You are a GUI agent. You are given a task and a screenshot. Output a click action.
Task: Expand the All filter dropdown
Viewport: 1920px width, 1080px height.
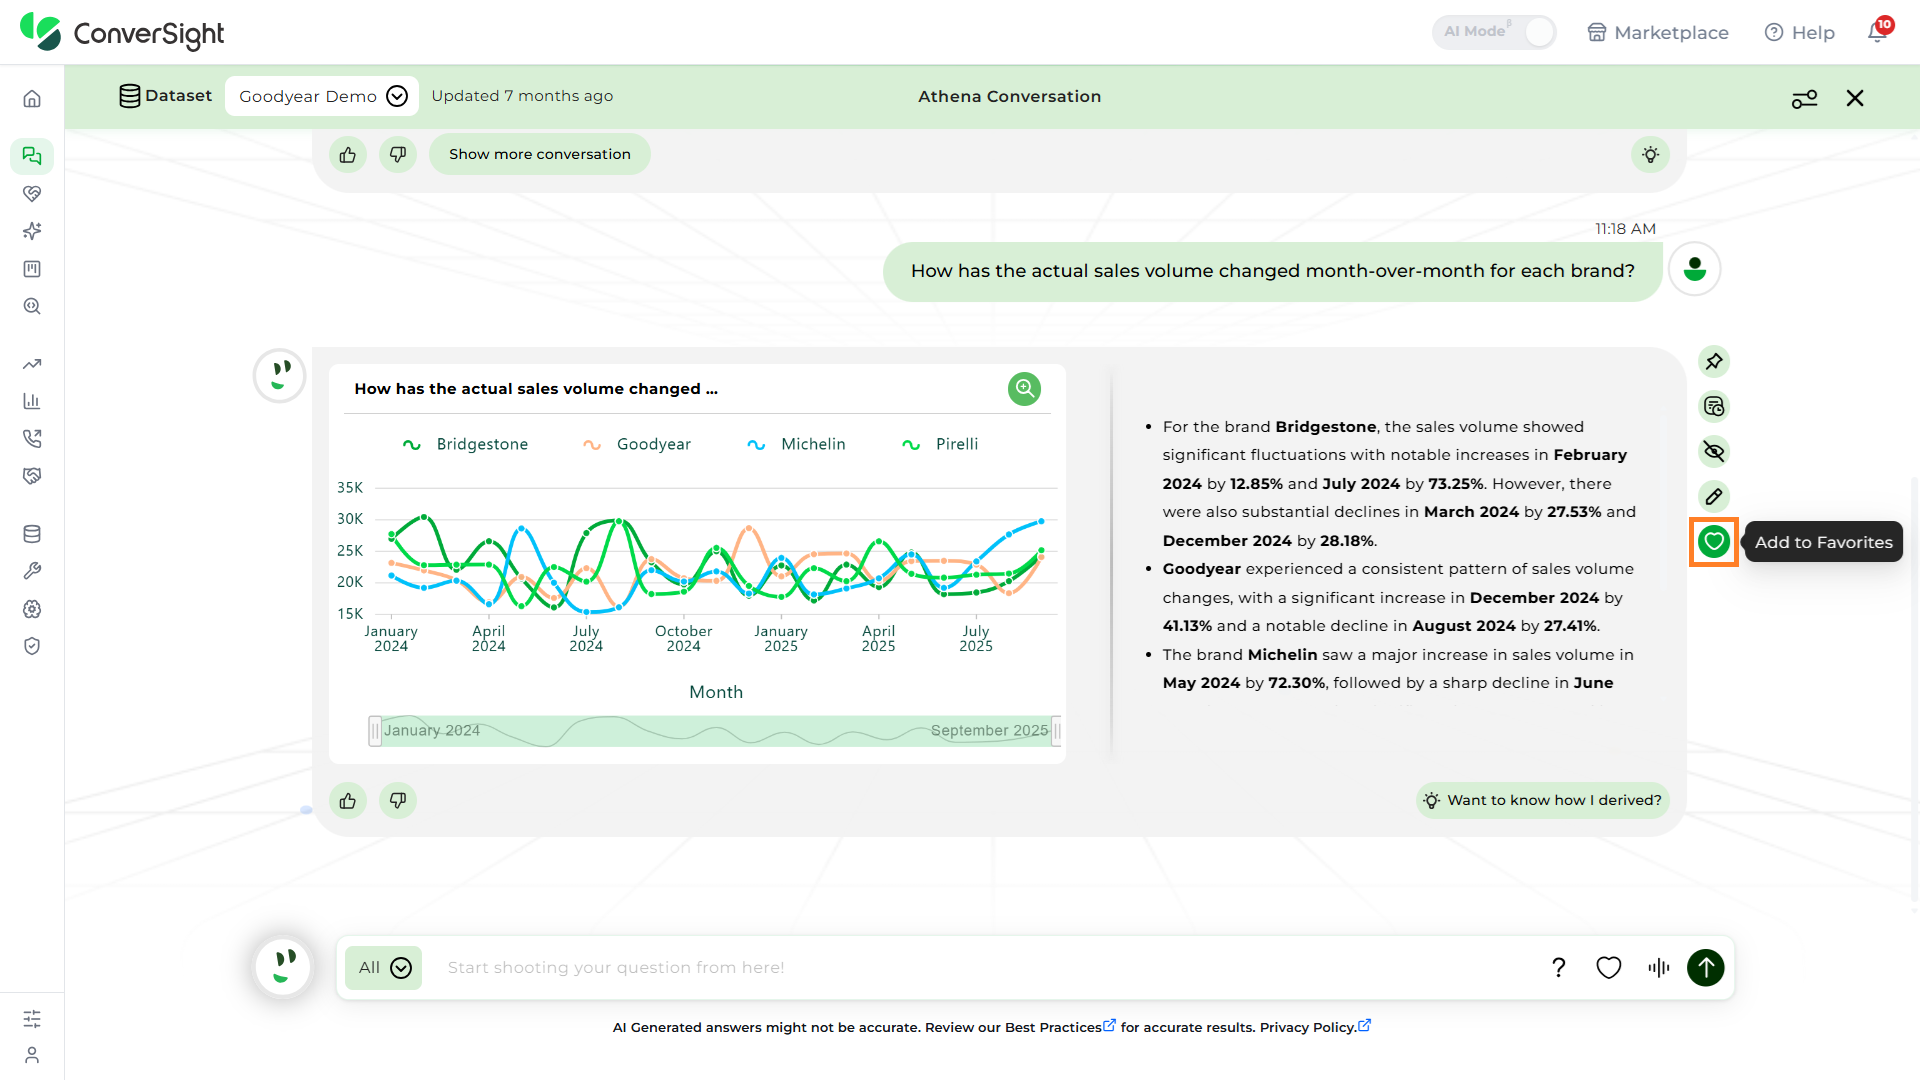[x=384, y=967]
